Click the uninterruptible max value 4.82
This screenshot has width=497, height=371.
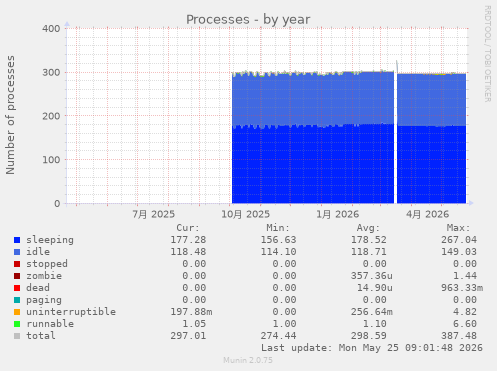465,312
